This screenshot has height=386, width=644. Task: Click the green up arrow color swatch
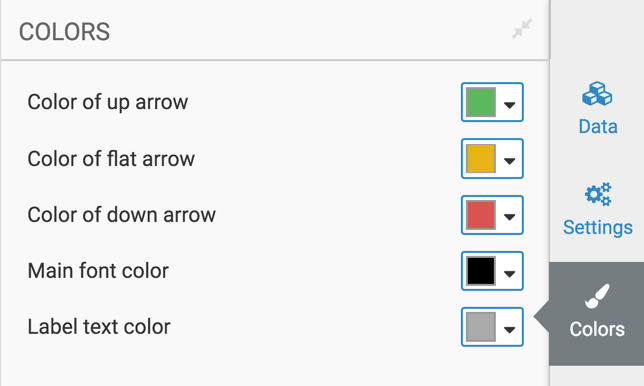[481, 102]
